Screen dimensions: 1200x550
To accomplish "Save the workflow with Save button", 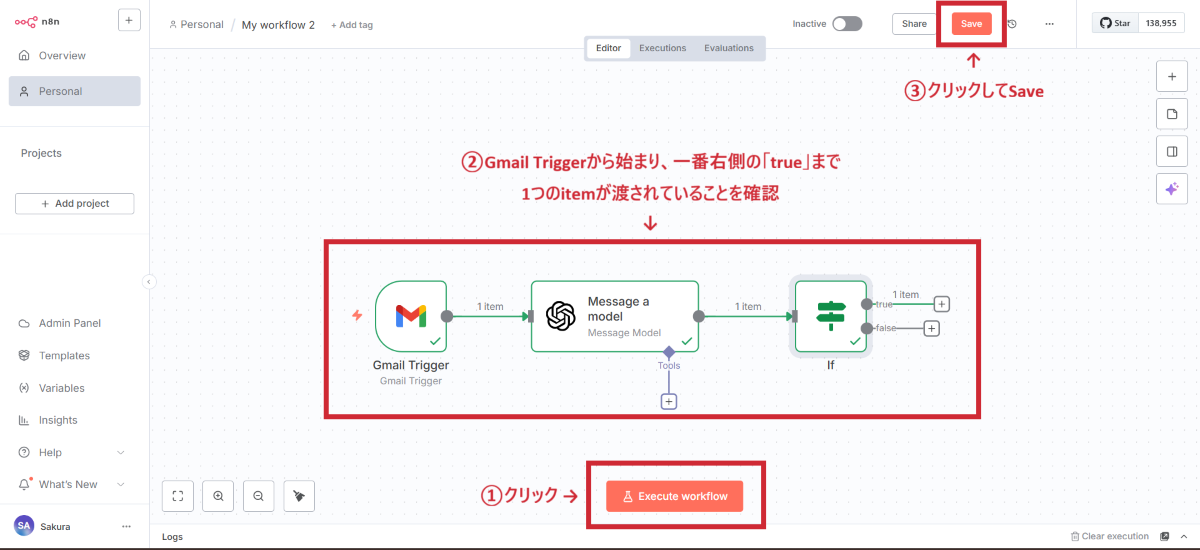I will click(971, 24).
